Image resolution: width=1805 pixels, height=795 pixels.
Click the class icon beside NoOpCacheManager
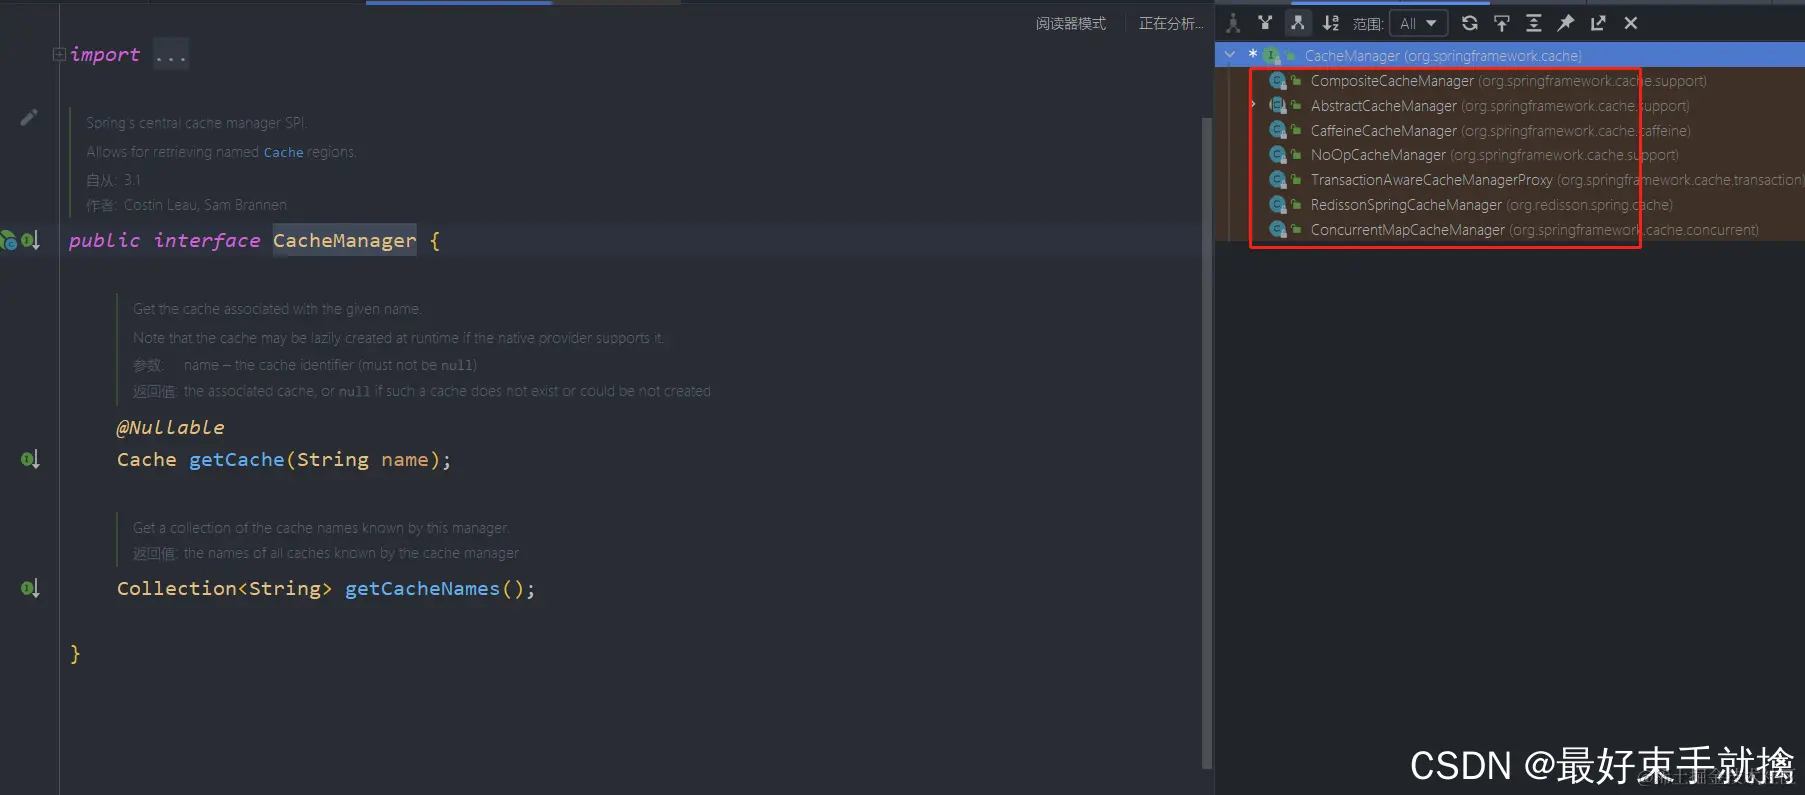[x=1277, y=155]
